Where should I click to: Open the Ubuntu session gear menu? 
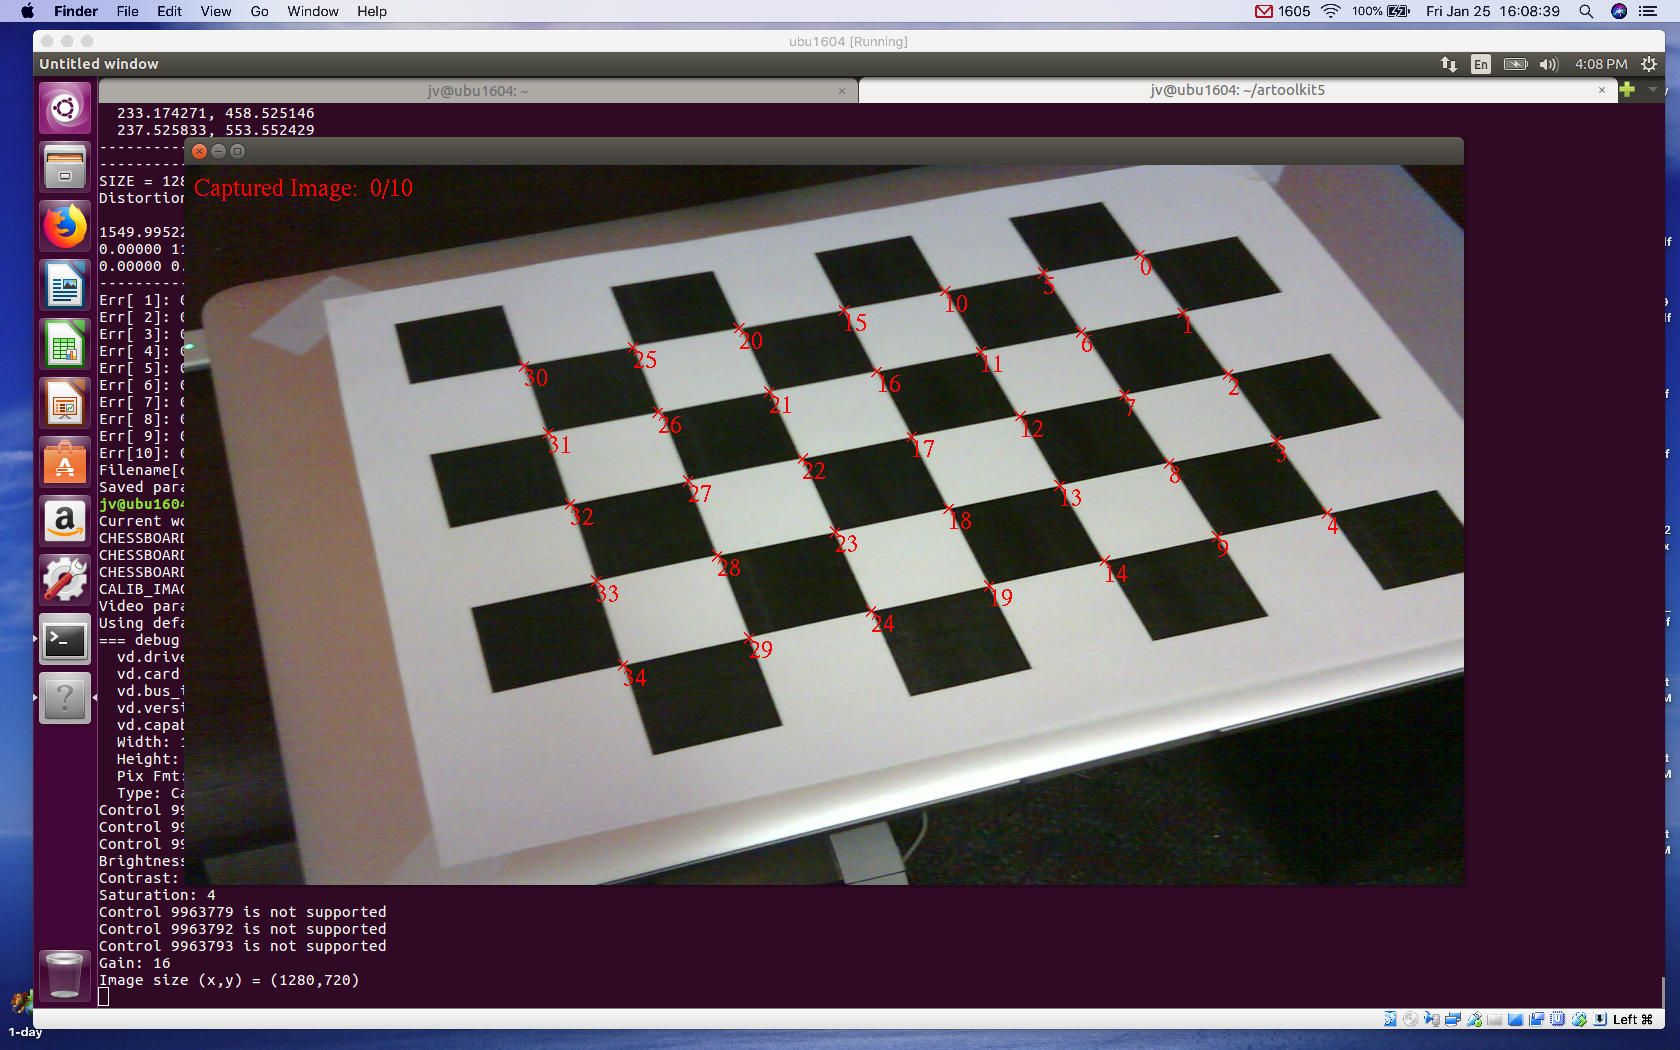1649,64
